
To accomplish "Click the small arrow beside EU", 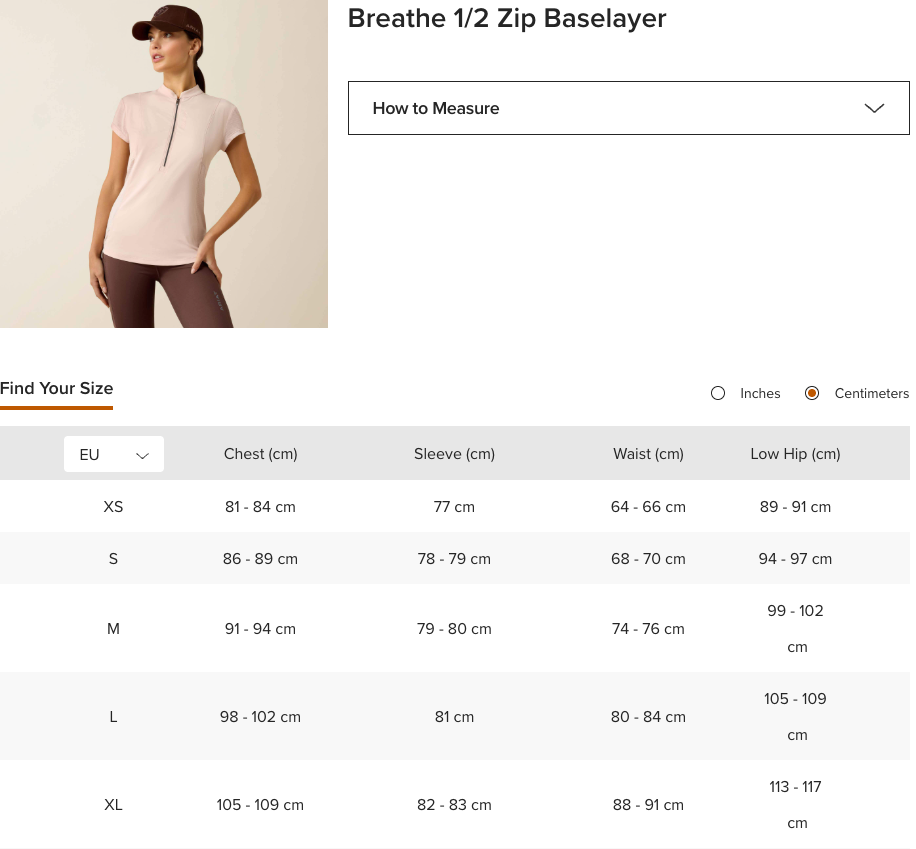I will click(142, 455).
